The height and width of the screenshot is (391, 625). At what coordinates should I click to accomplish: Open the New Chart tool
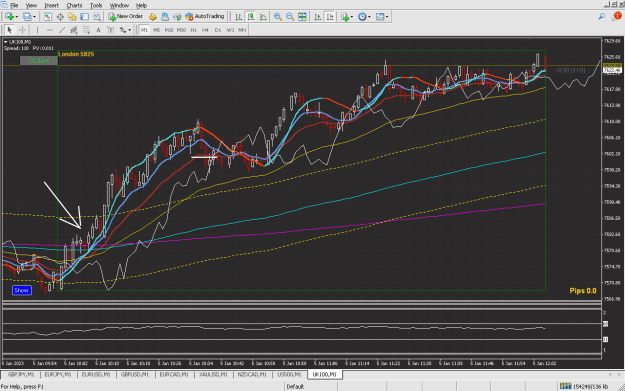coord(9,17)
